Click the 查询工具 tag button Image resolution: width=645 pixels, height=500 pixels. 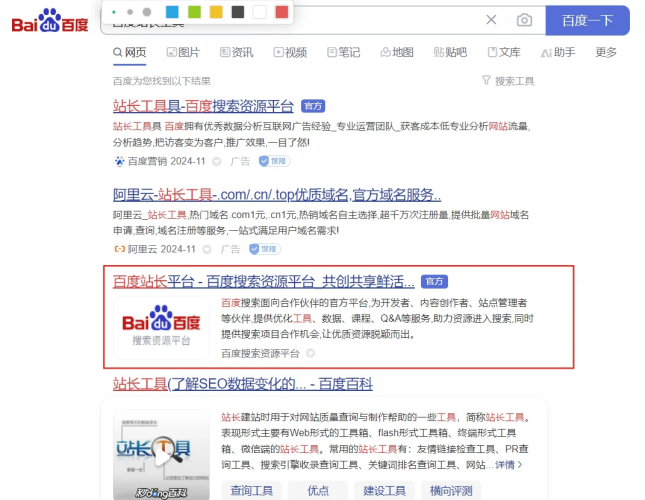[251, 491]
